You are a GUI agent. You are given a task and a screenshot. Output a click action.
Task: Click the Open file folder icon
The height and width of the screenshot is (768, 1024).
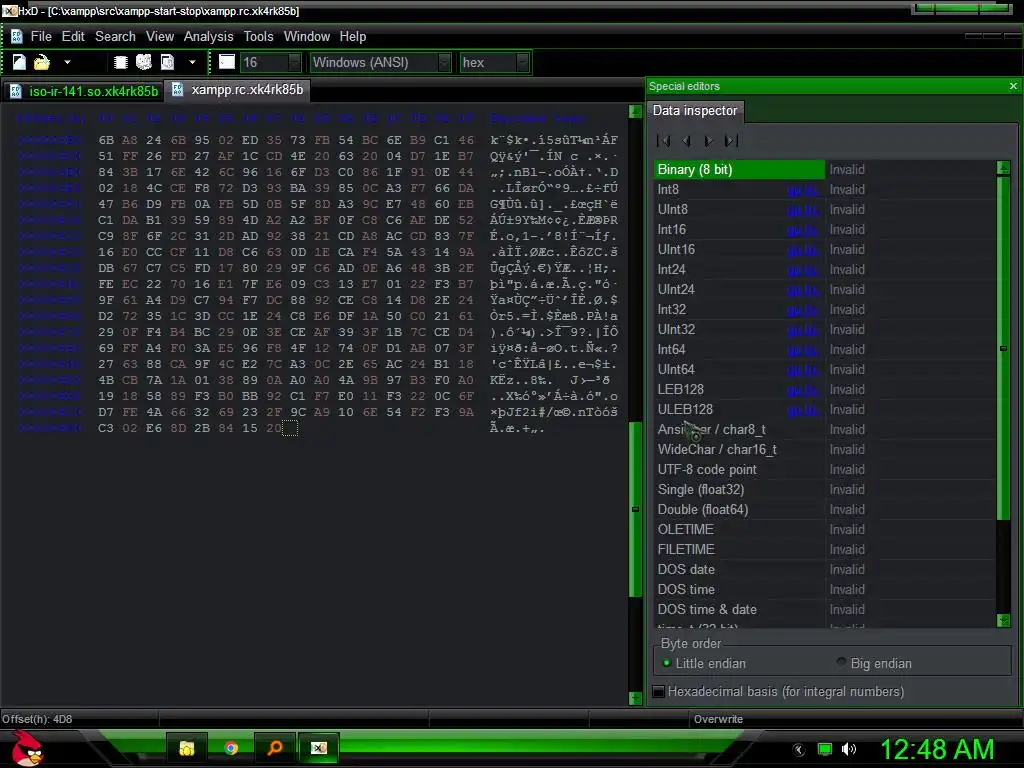point(42,62)
